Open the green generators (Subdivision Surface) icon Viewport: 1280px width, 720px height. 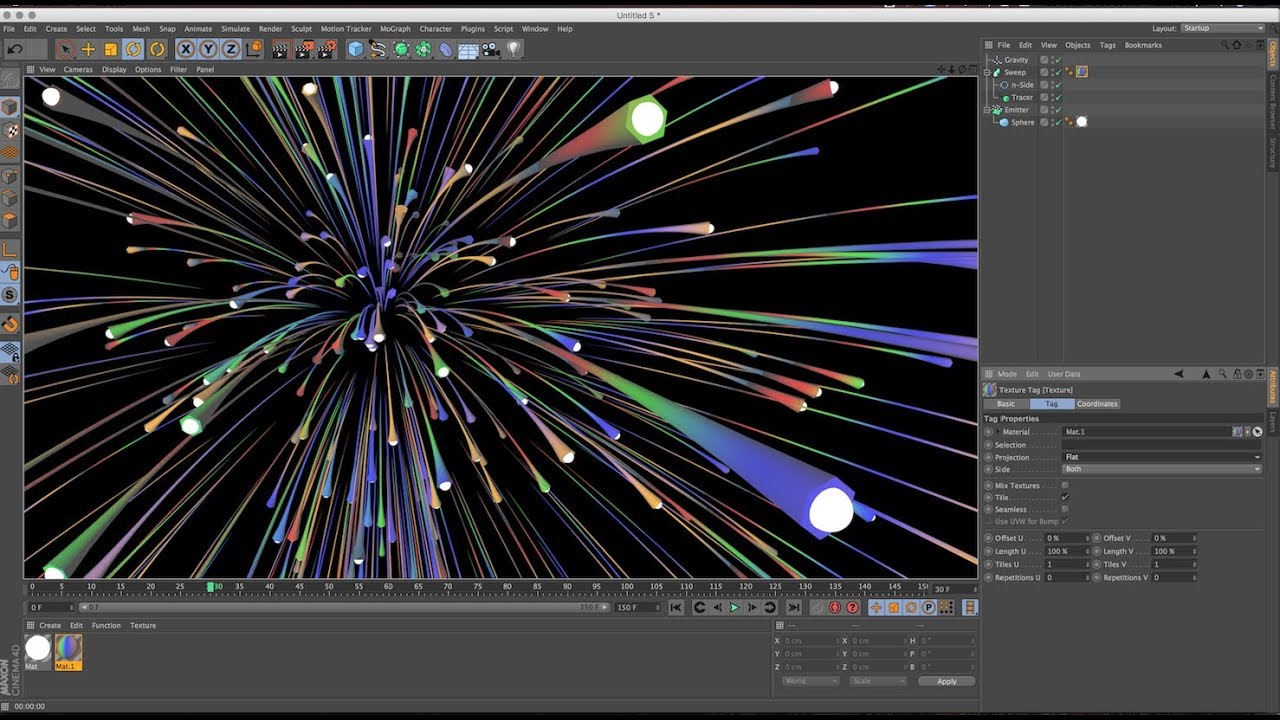401,49
